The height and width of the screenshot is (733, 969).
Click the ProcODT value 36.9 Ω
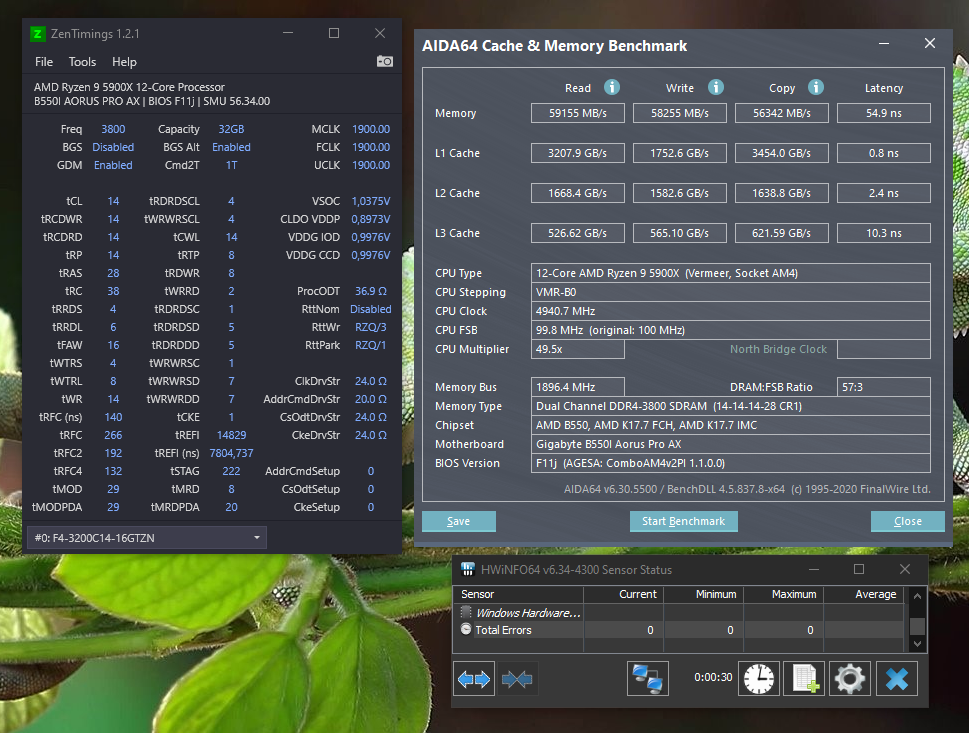(371, 290)
